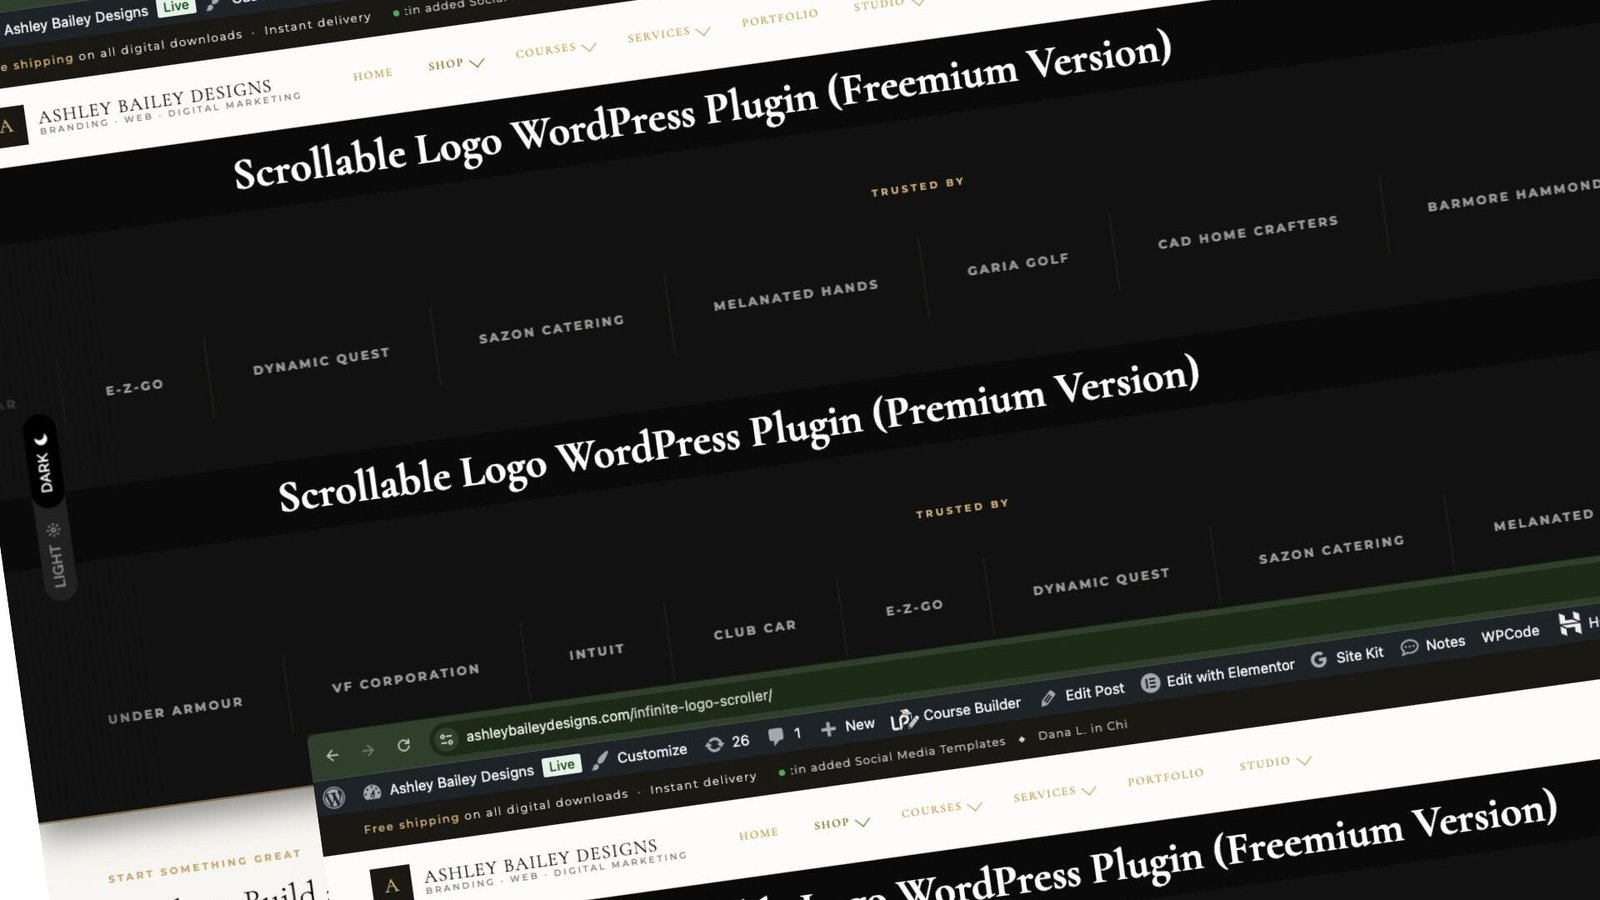
Task: Click the INTUIT logo
Action: pos(597,652)
